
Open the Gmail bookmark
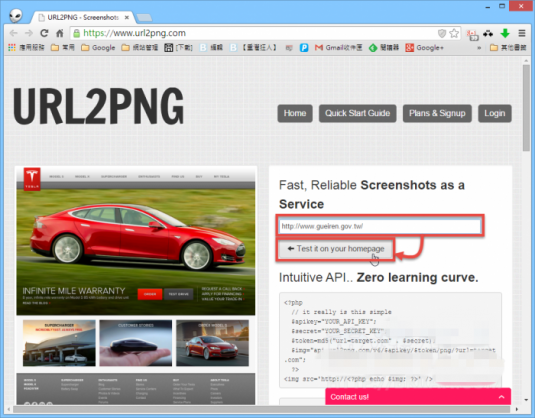(338, 47)
